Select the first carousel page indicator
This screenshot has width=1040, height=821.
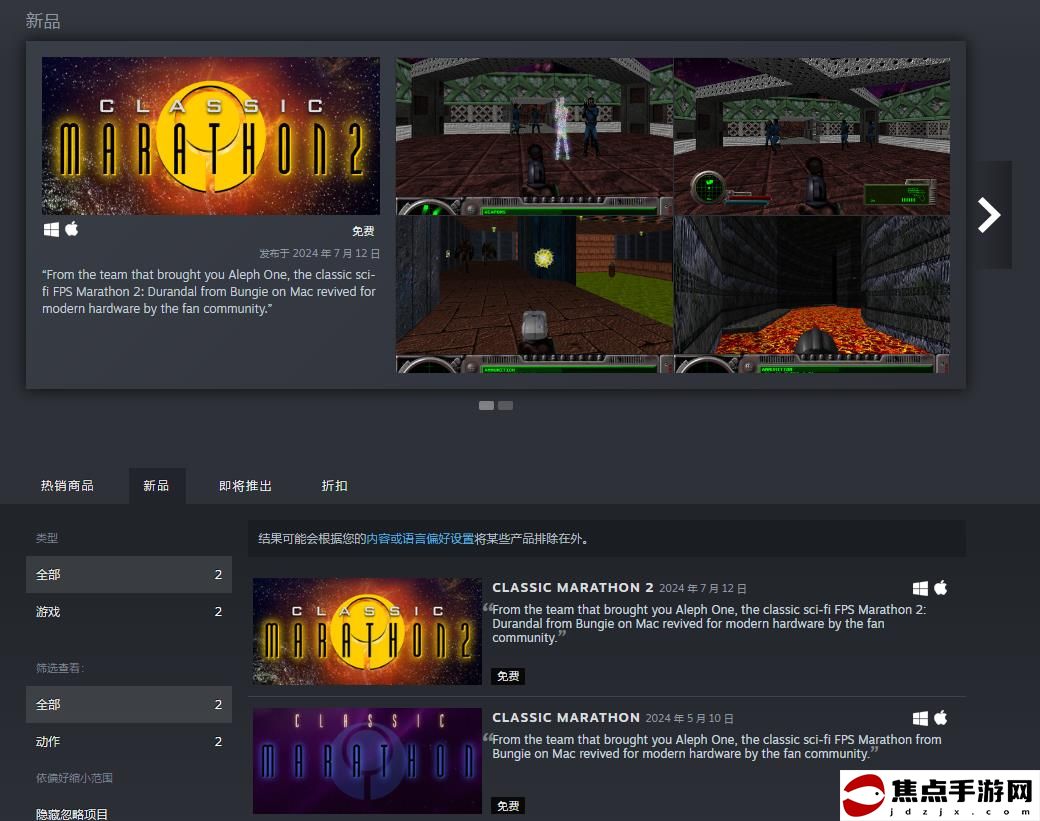[x=486, y=405]
